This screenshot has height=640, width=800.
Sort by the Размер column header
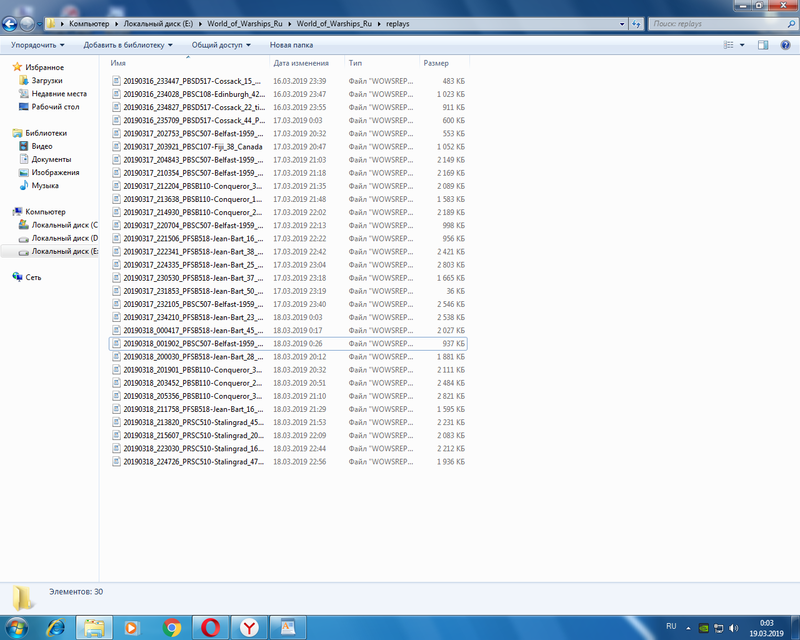(x=444, y=63)
